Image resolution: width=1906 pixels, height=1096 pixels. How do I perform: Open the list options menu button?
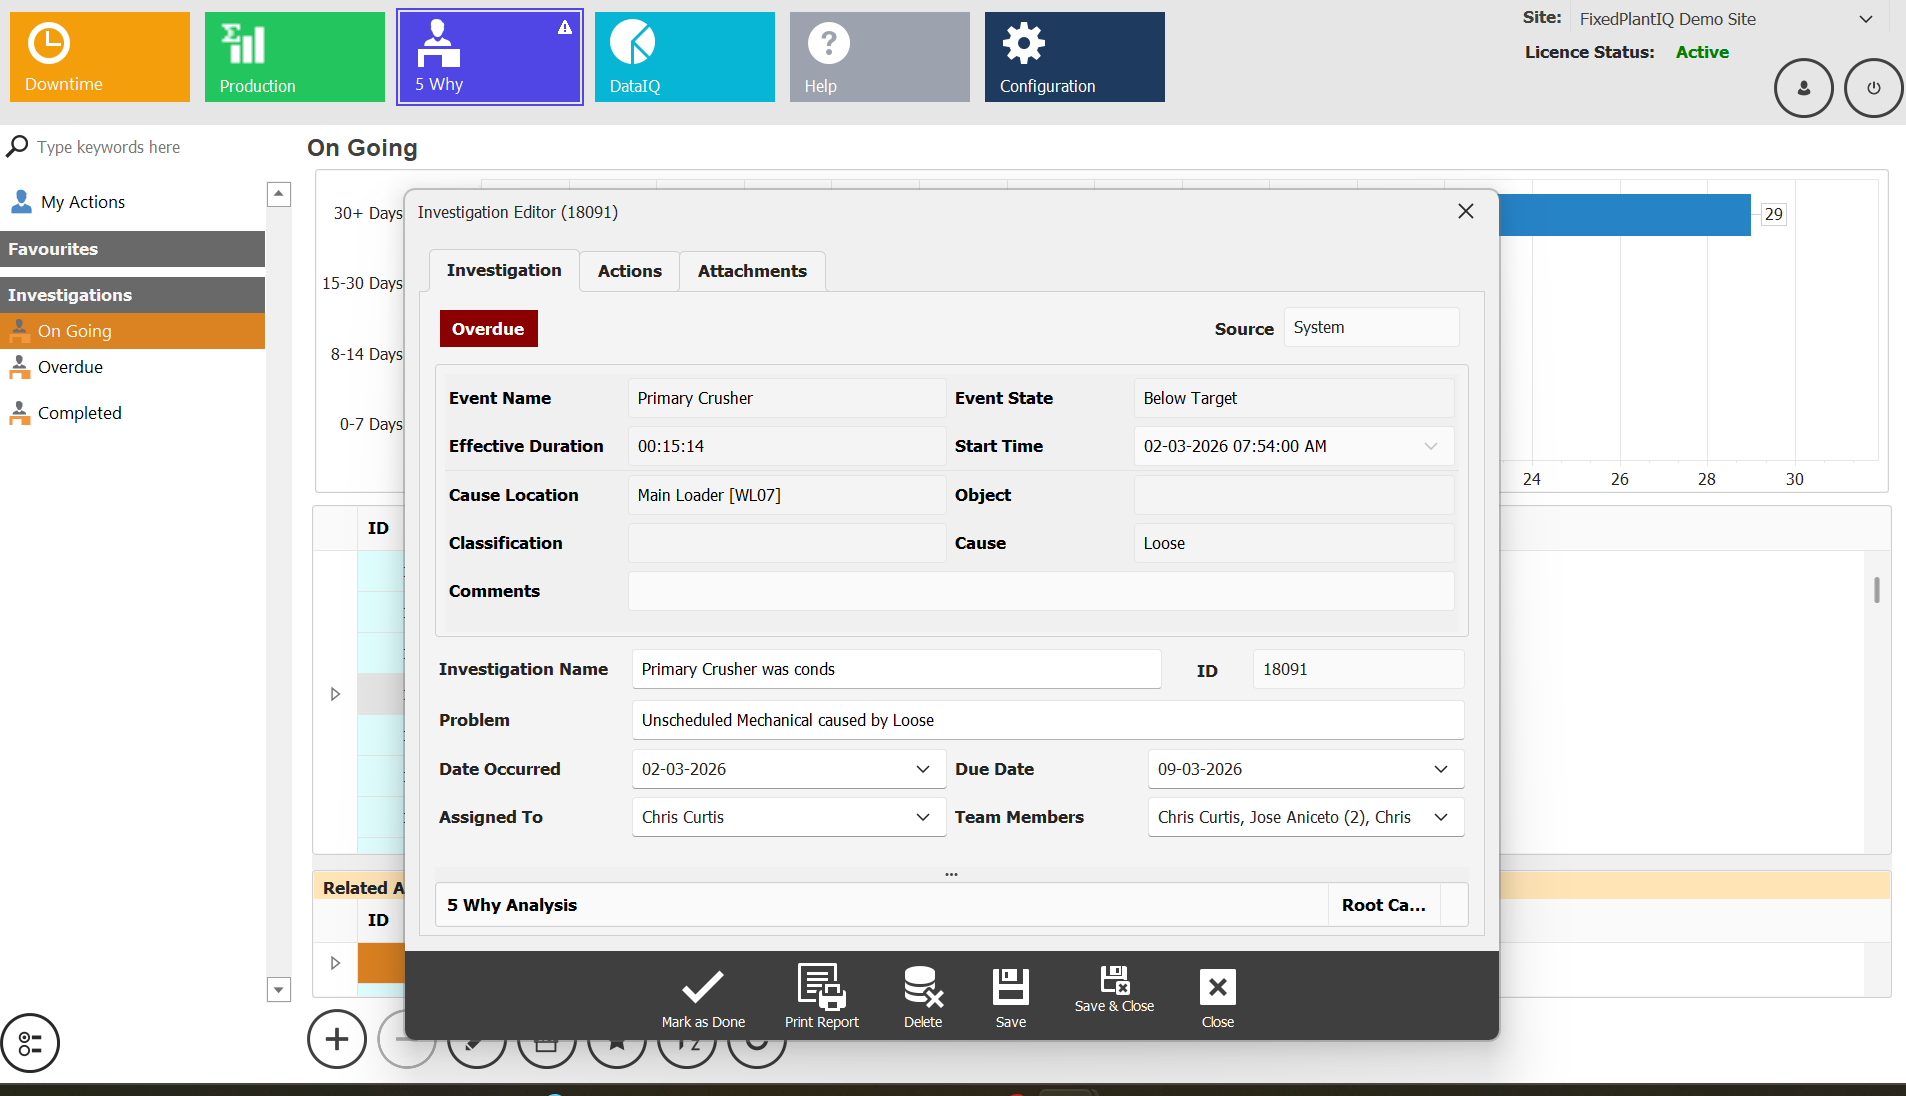[x=30, y=1043]
